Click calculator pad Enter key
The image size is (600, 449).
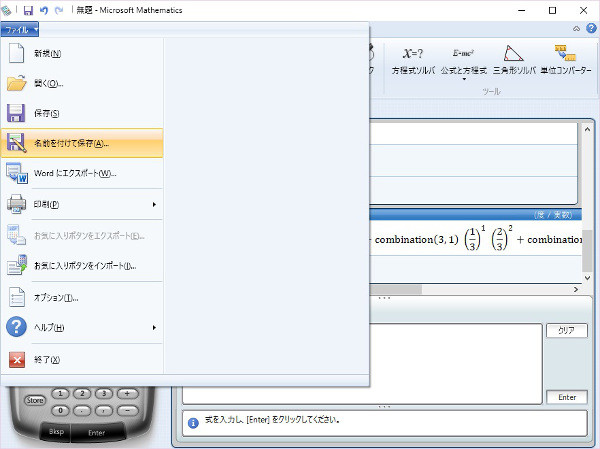pyautogui.click(x=97, y=433)
